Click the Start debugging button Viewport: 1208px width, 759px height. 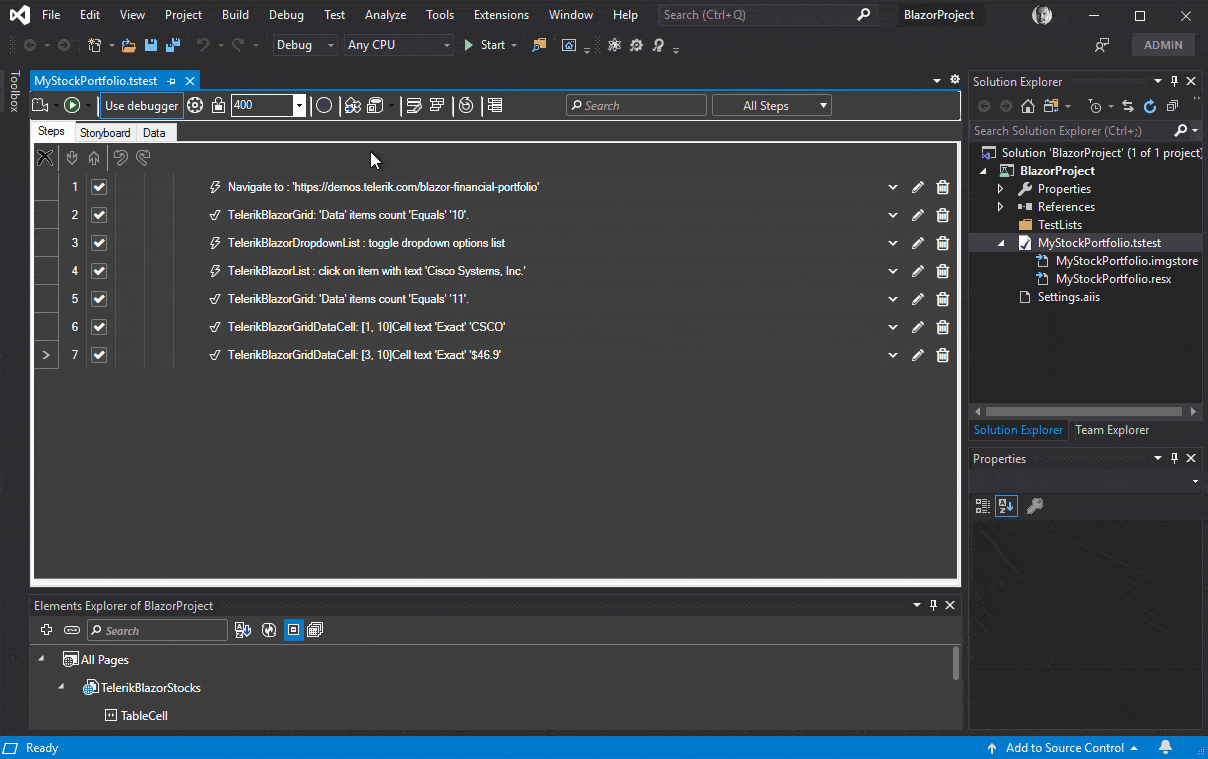[490, 45]
